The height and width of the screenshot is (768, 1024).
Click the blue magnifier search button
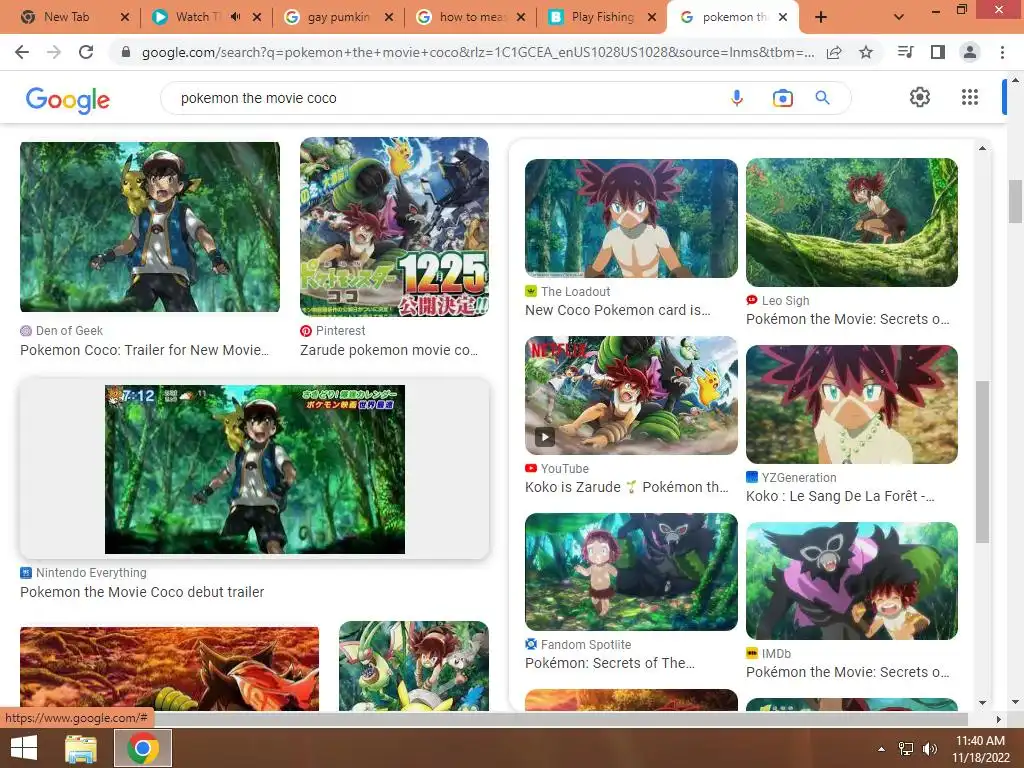coord(822,98)
